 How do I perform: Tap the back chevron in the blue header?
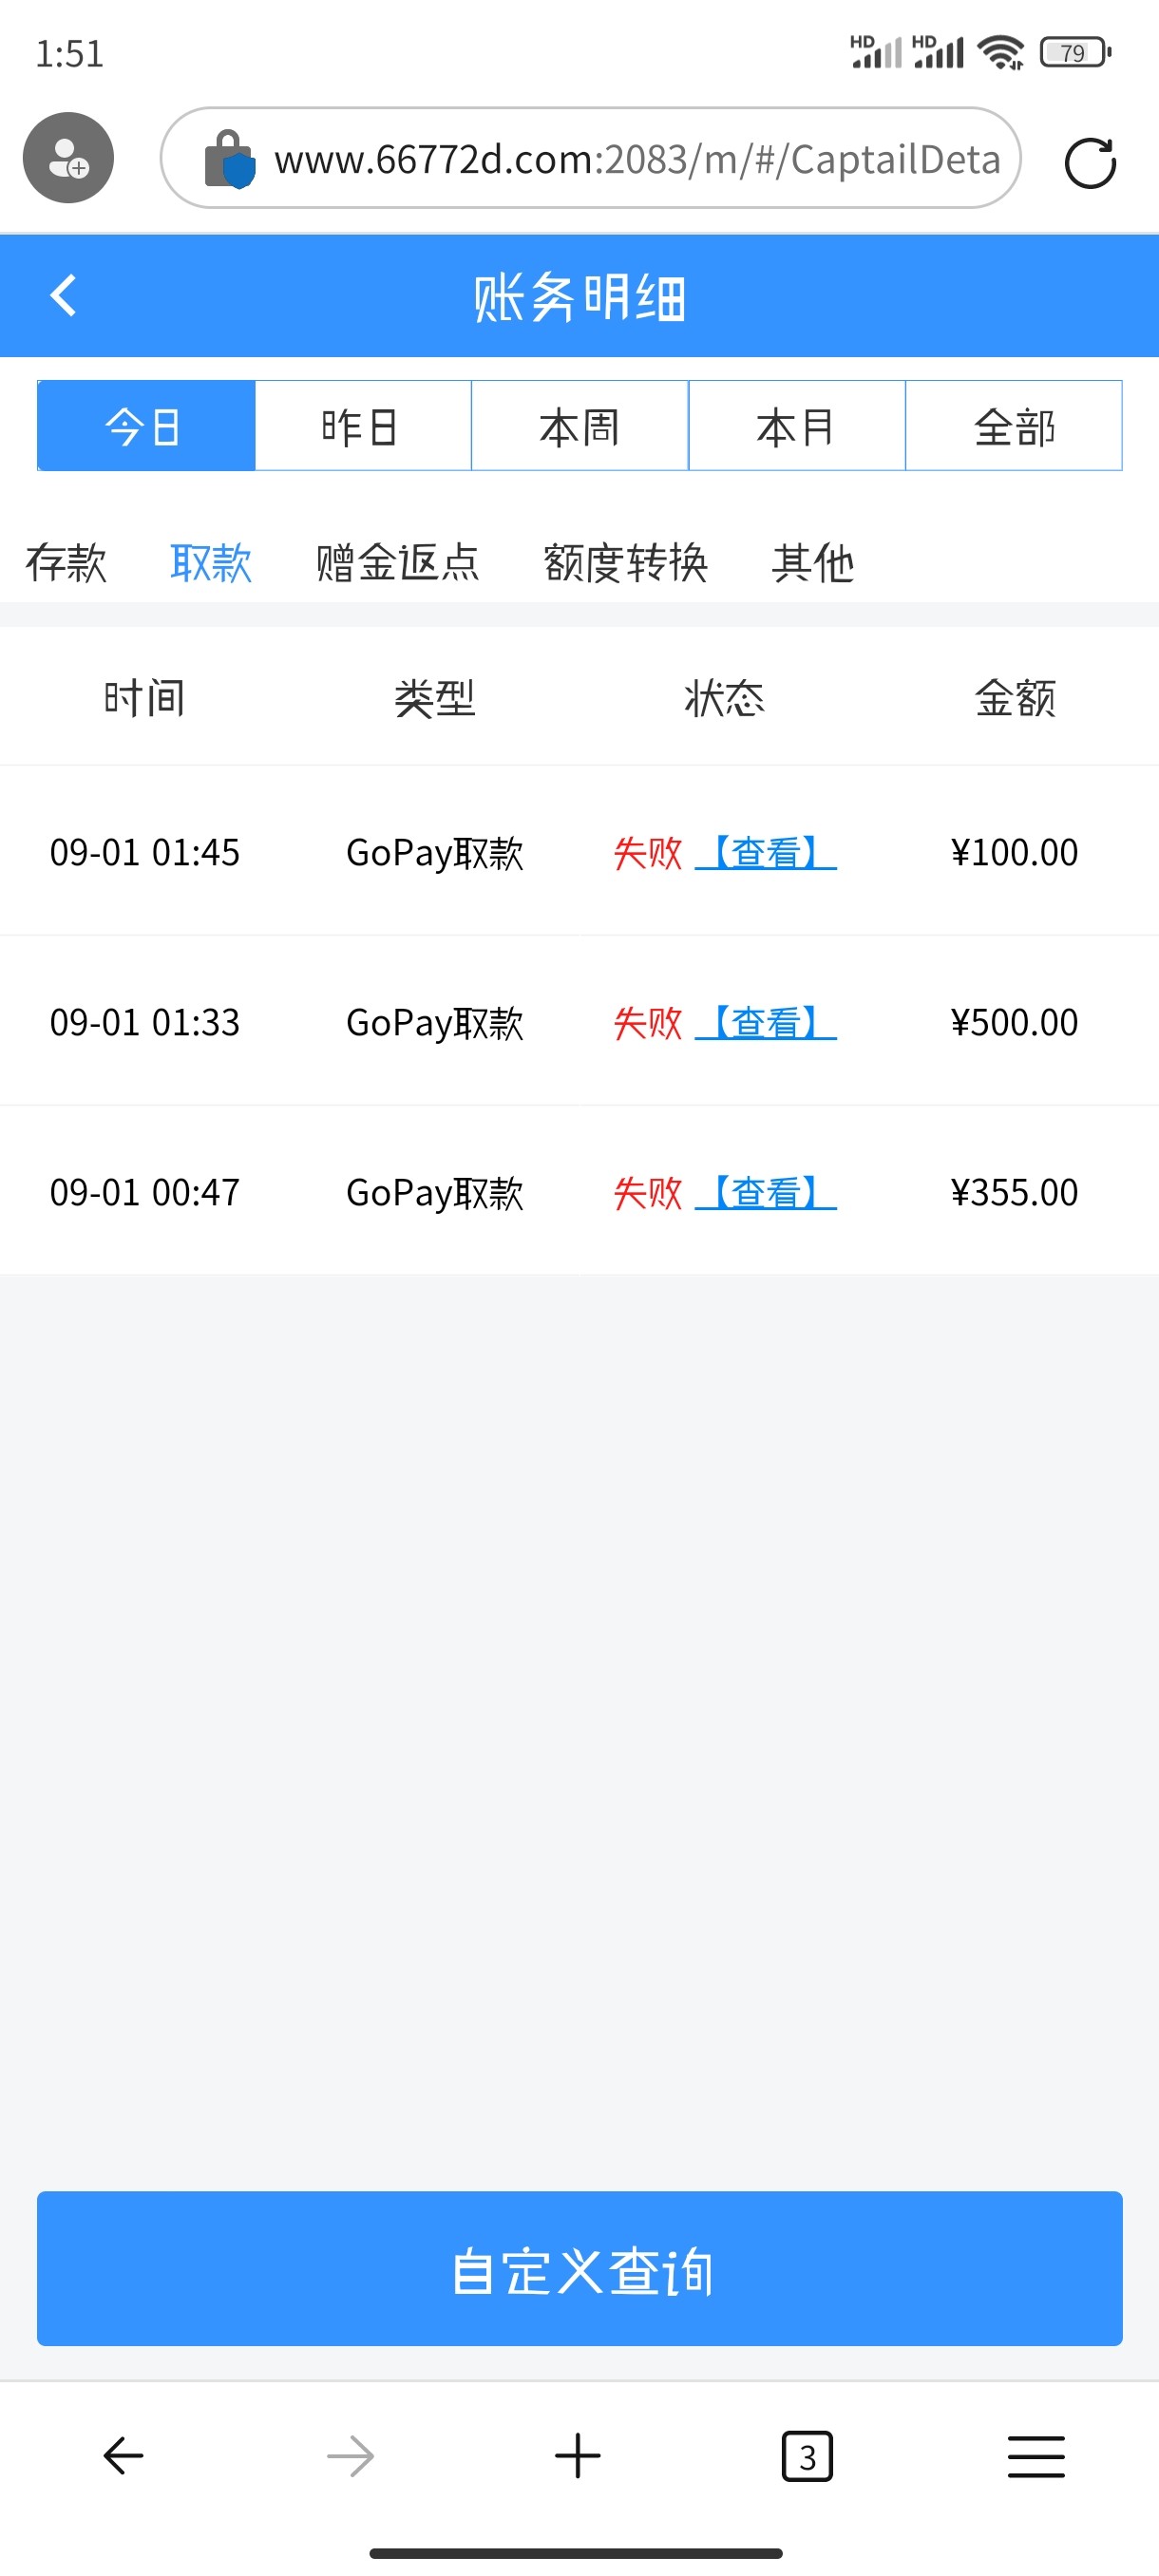point(64,296)
